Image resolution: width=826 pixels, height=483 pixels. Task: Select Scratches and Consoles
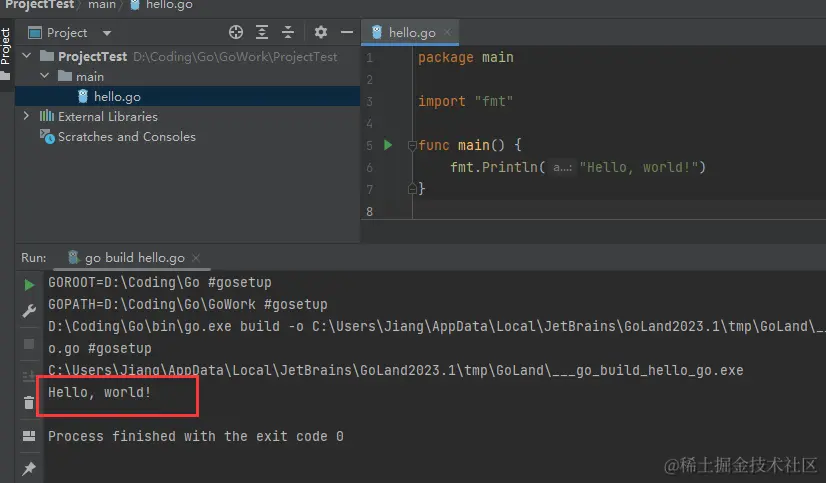[x=126, y=137]
